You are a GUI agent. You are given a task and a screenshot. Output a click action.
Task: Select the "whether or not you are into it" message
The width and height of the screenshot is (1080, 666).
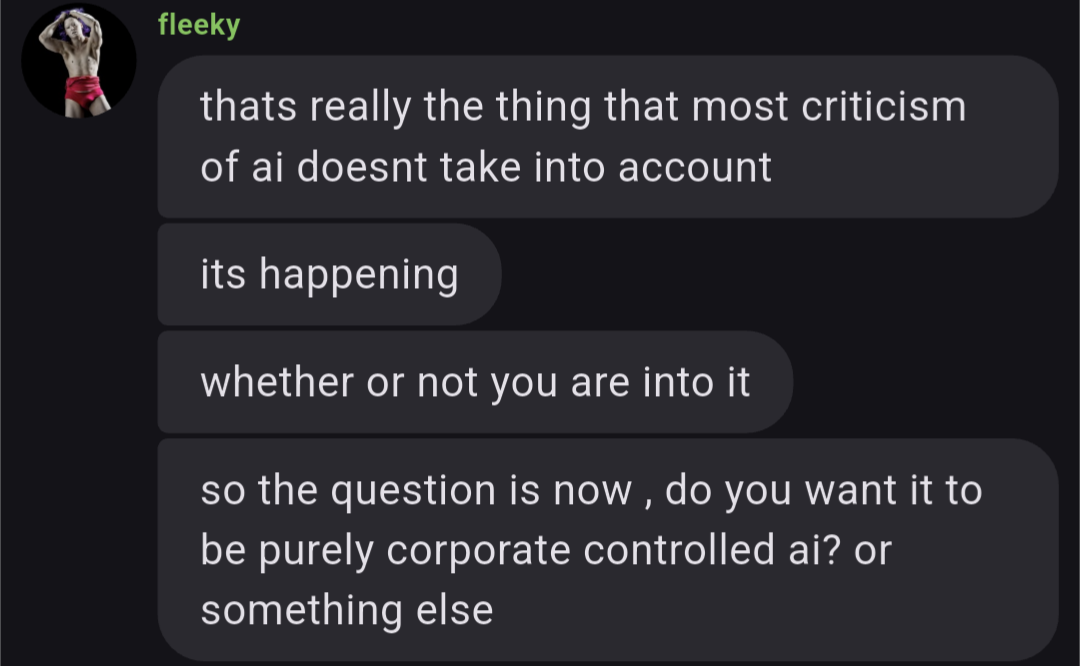click(x=475, y=382)
